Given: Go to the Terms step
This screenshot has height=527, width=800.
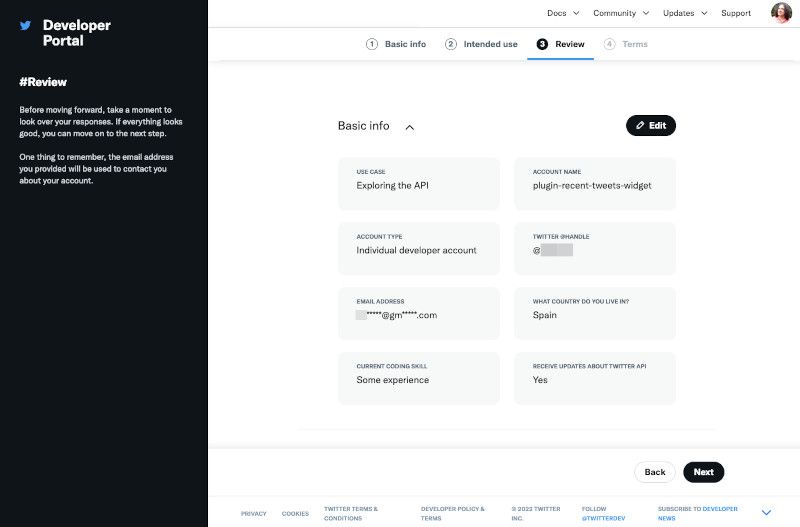Looking at the screenshot, I should [626, 44].
